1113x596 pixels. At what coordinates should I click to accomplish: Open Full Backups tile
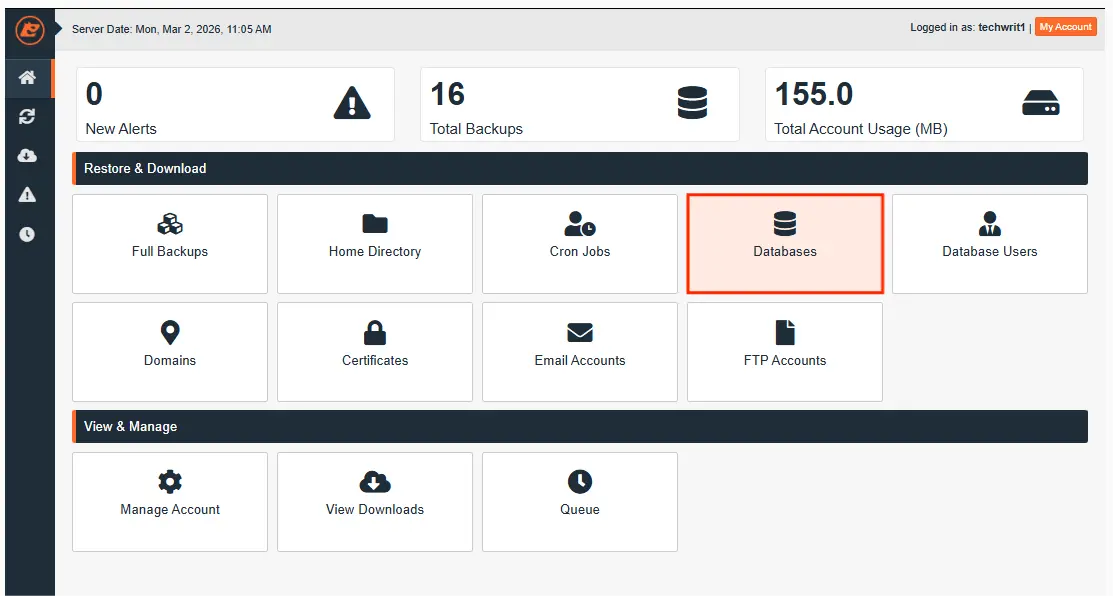click(x=170, y=243)
